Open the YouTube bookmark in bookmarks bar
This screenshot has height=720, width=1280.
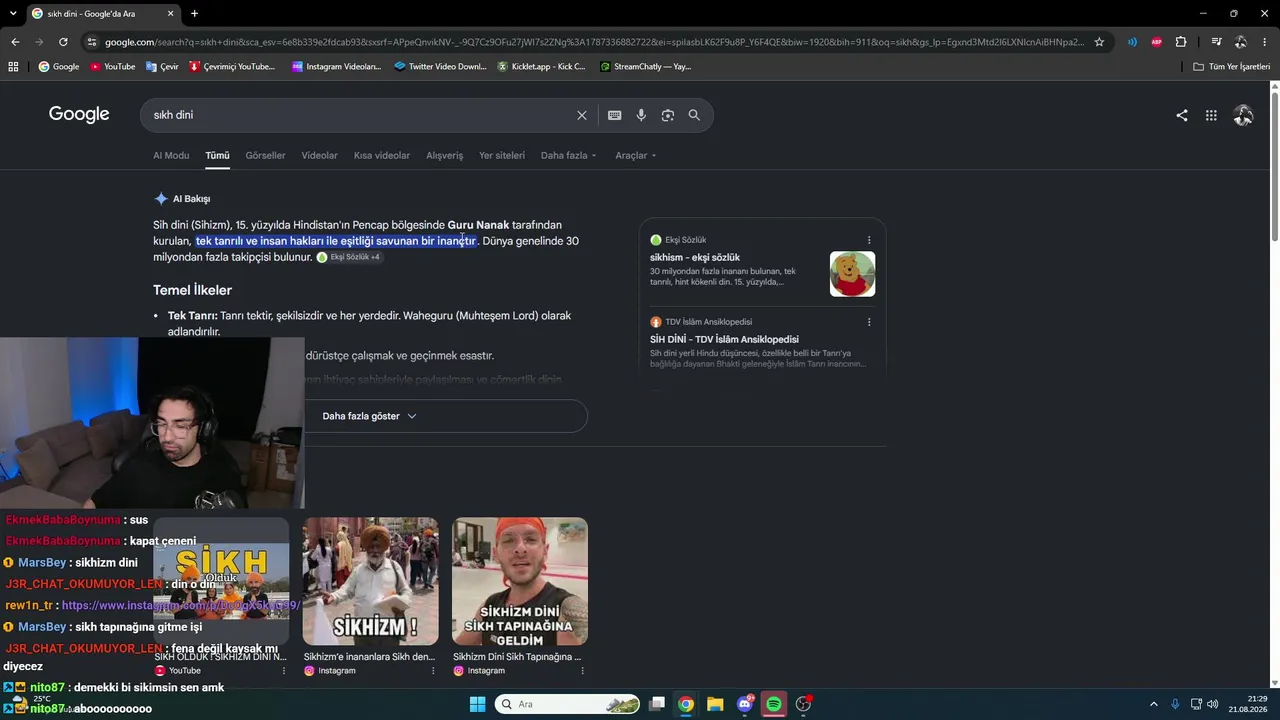tap(113, 67)
